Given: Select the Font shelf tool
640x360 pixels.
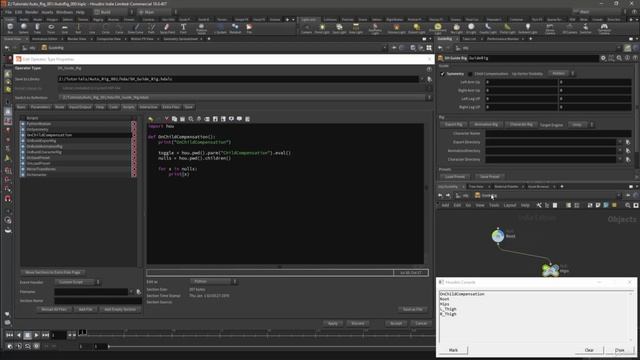Looking at the screenshot, I should [183, 28].
